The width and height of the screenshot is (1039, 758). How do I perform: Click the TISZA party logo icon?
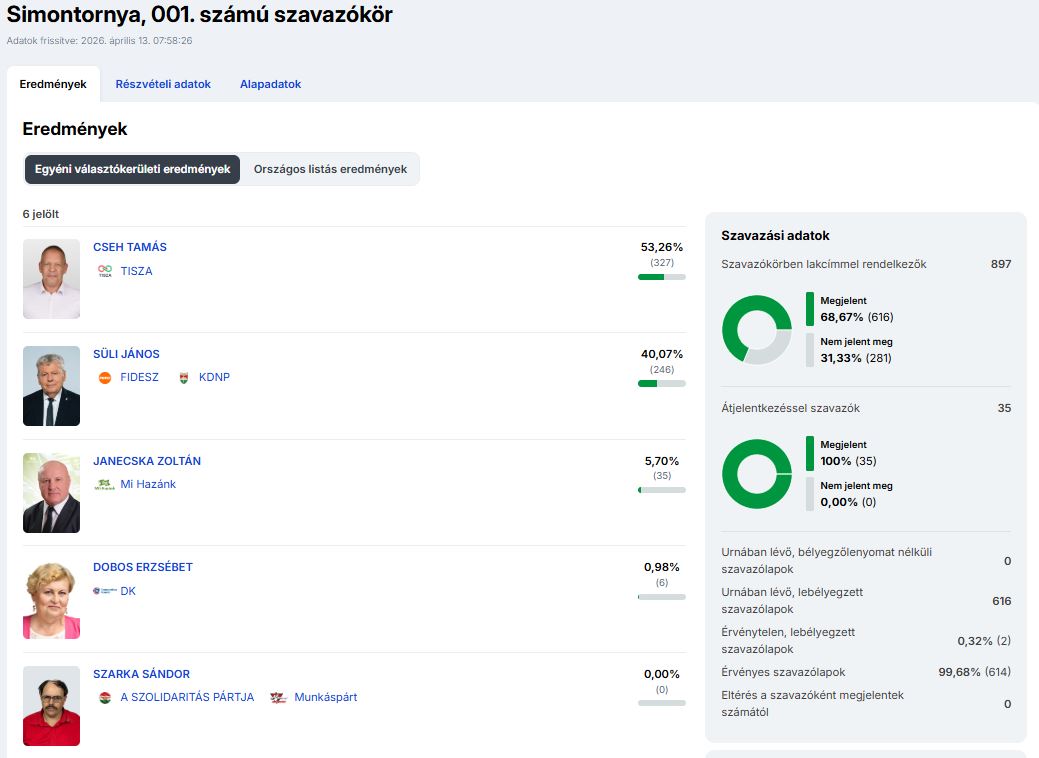(x=105, y=271)
